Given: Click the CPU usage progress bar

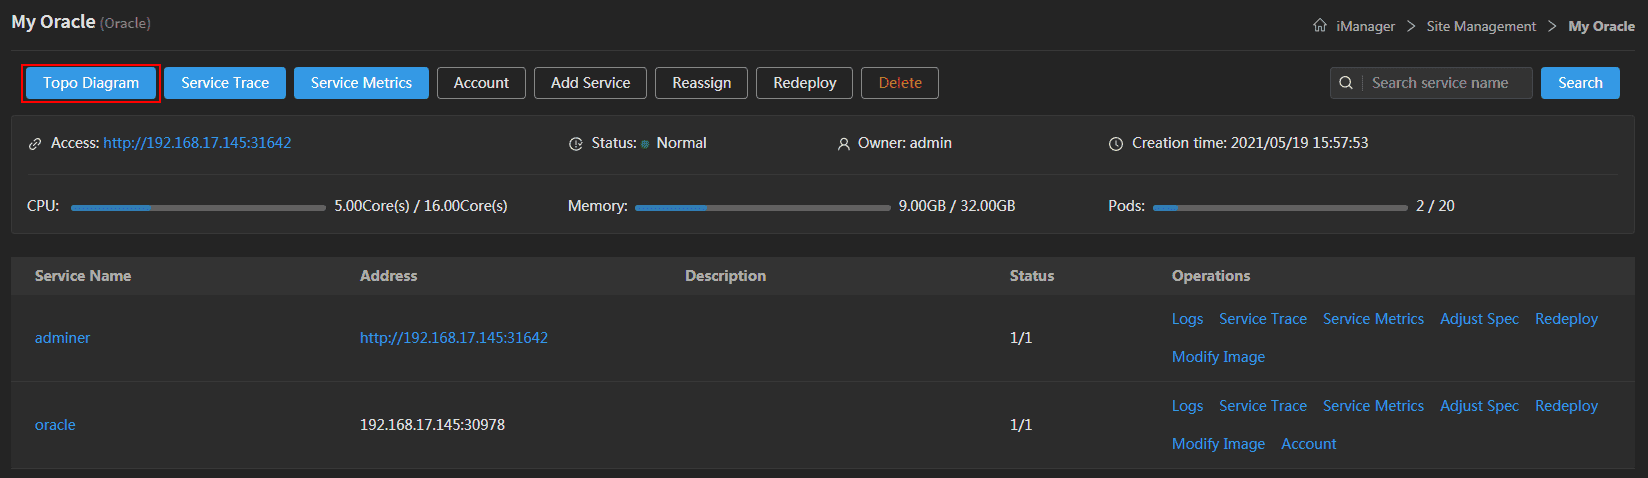Looking at the screenshot, I should tap(198, 207).
